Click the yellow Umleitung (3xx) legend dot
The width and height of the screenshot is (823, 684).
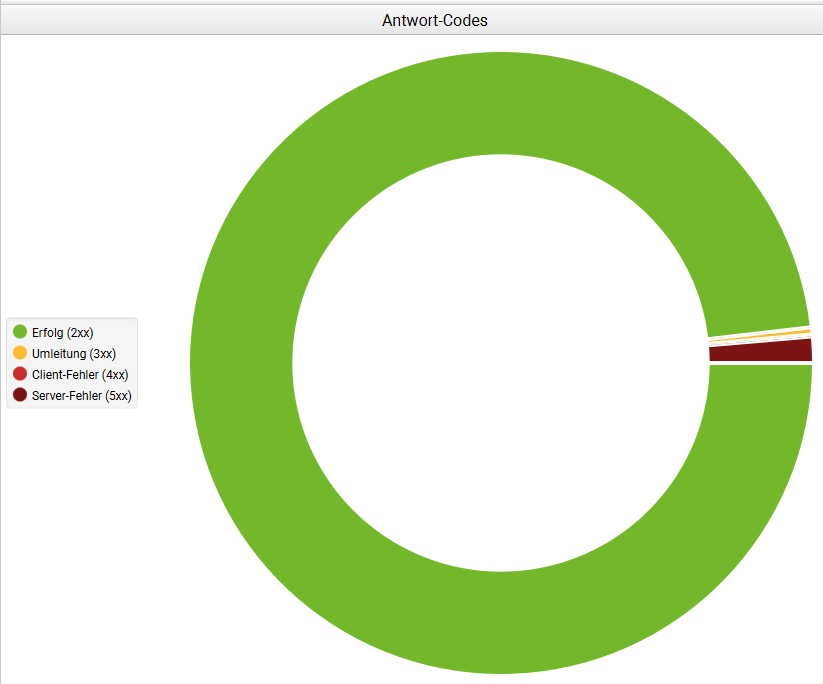[x=20, y=353]
